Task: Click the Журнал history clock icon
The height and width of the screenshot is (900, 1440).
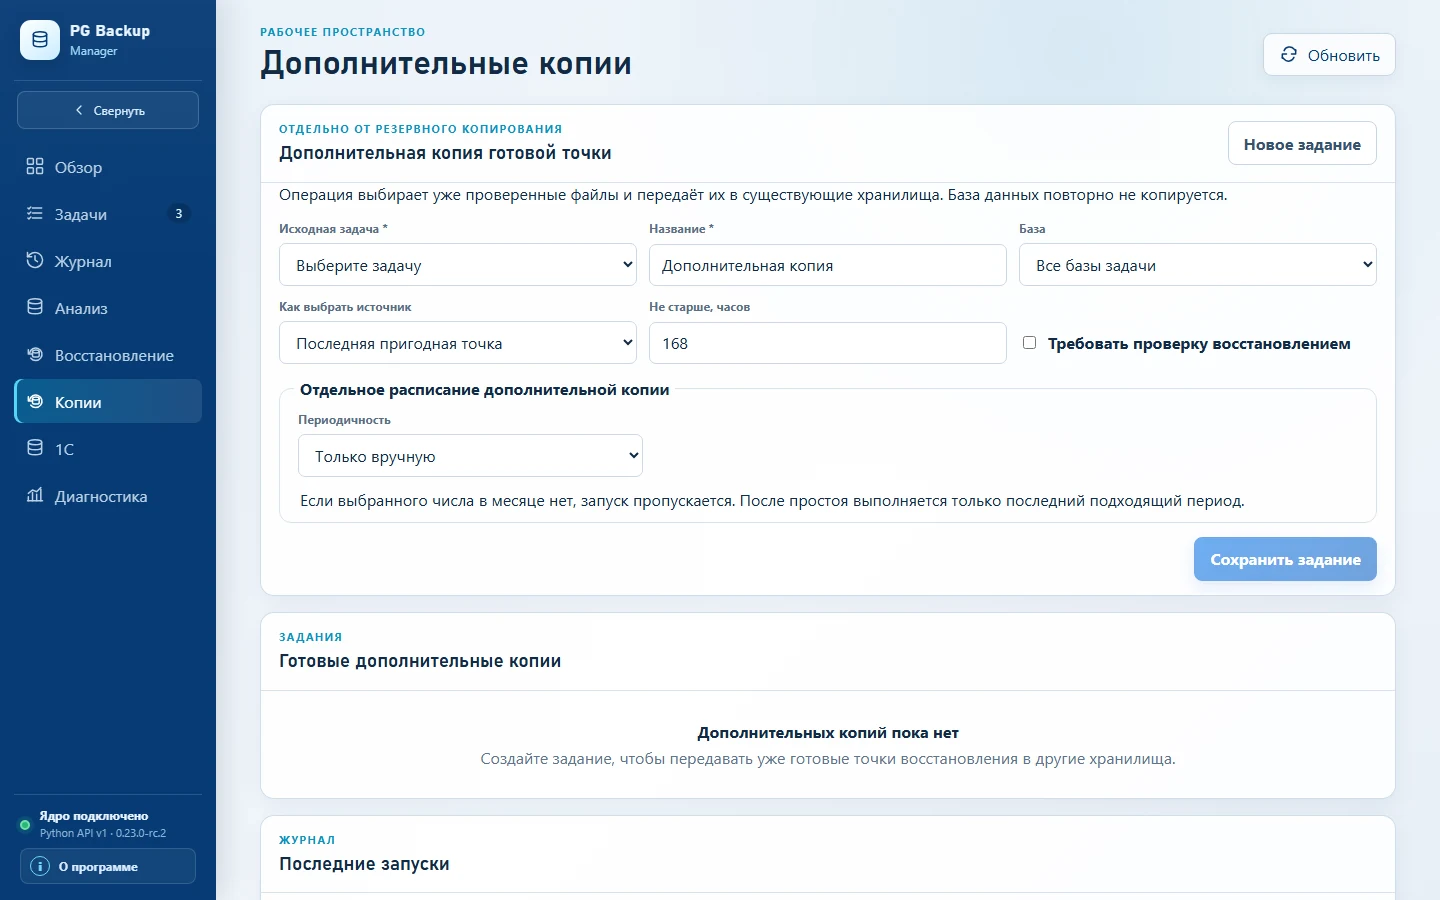Action: pyautogui.click(x=35, y=260)
